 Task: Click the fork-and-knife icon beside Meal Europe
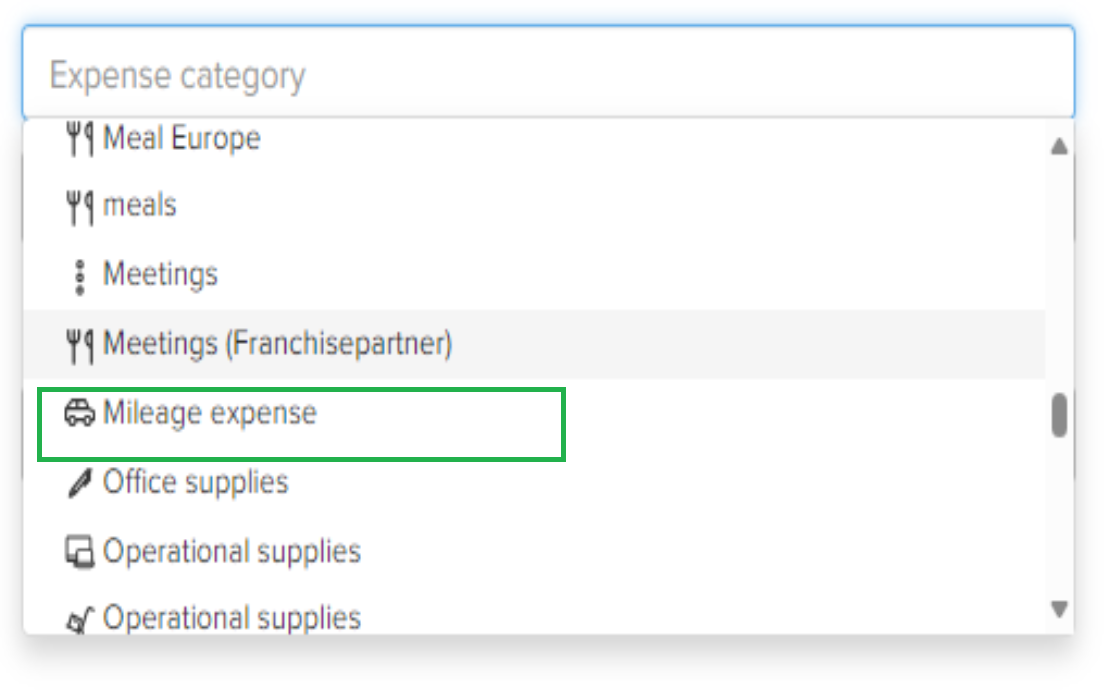click(79, 138)
